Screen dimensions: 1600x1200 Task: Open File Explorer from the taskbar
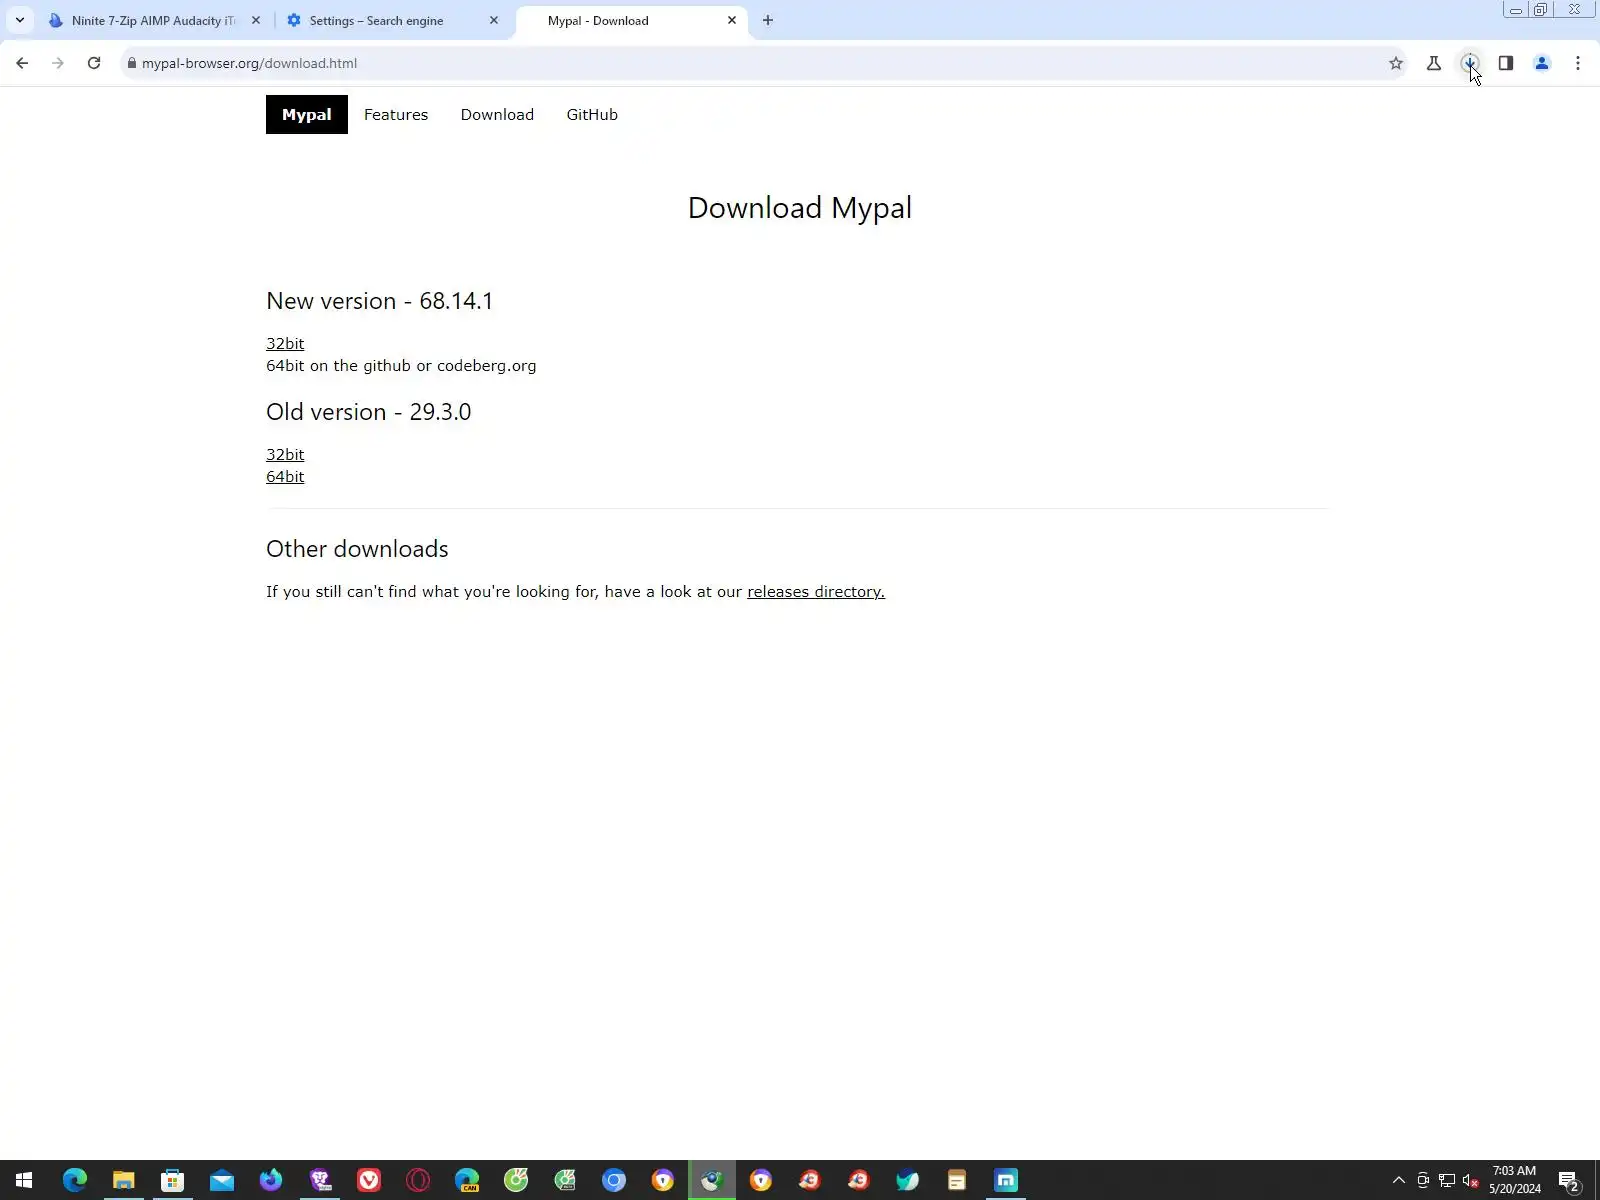[x=123, y=1180]
